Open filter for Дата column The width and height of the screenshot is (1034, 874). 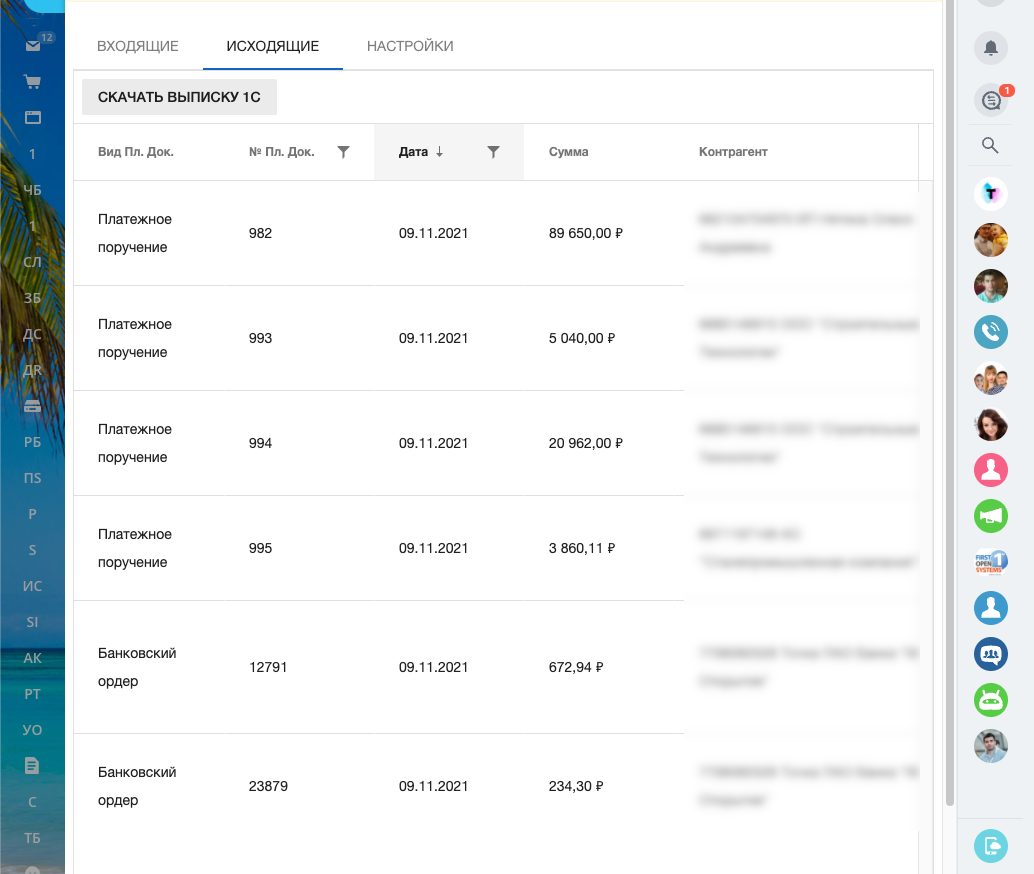click(x=493, y=152)
